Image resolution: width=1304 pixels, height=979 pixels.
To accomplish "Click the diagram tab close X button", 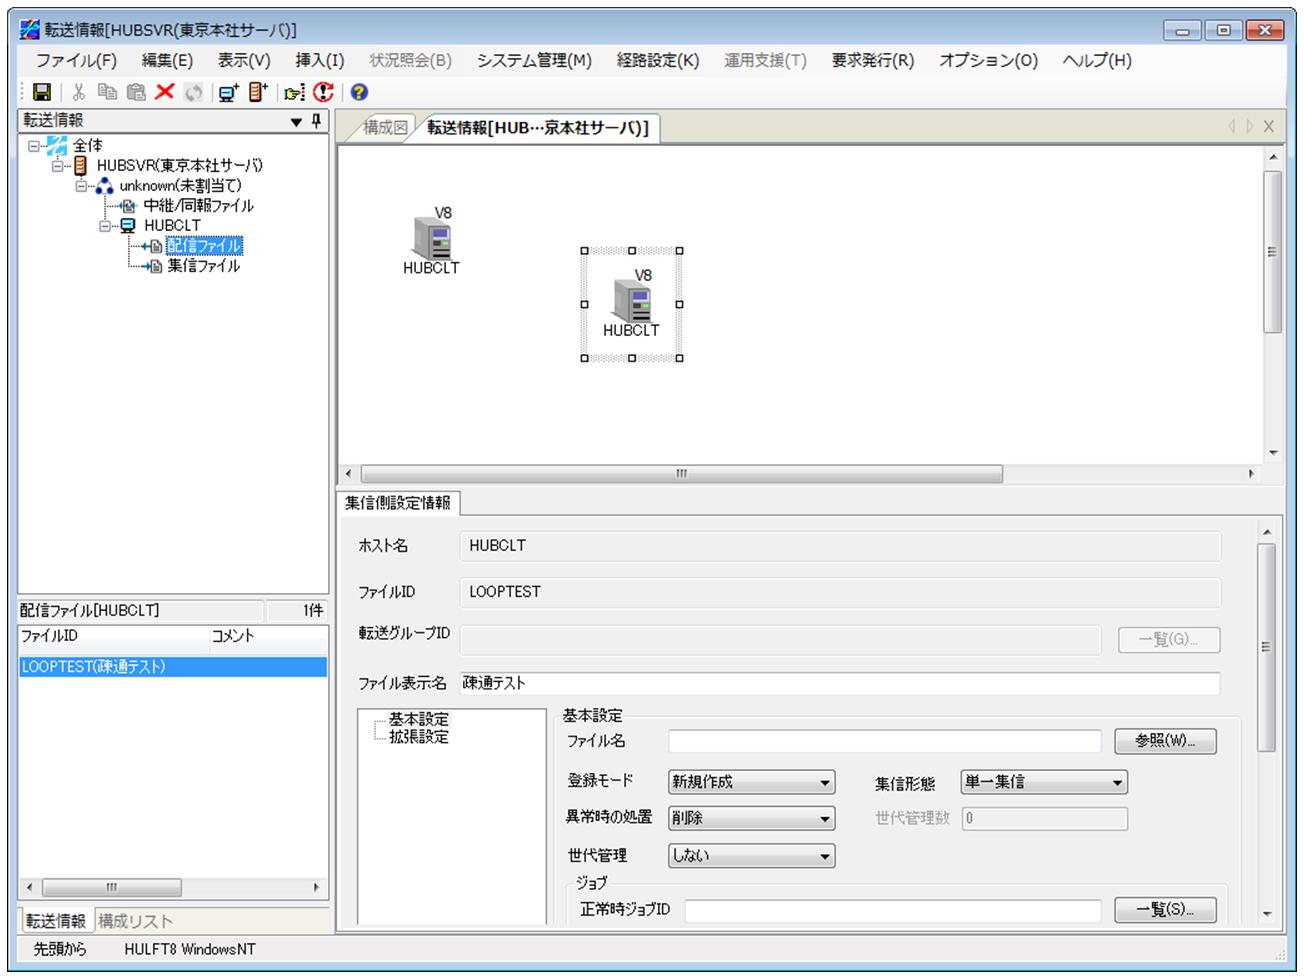I will click(x=1268, y=126).
